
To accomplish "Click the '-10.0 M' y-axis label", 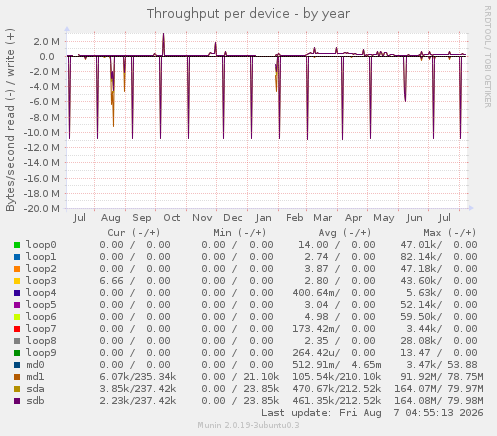I will click(42, 133).
